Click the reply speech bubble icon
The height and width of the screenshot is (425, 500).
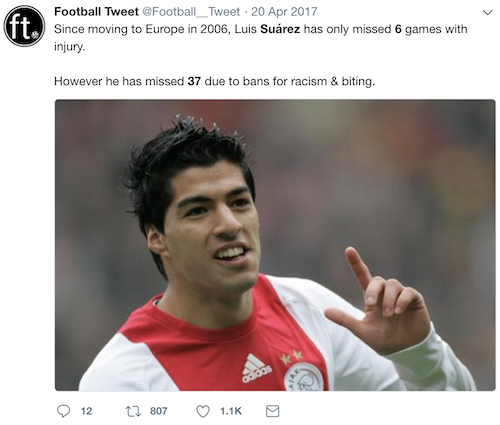coord(63,411)
